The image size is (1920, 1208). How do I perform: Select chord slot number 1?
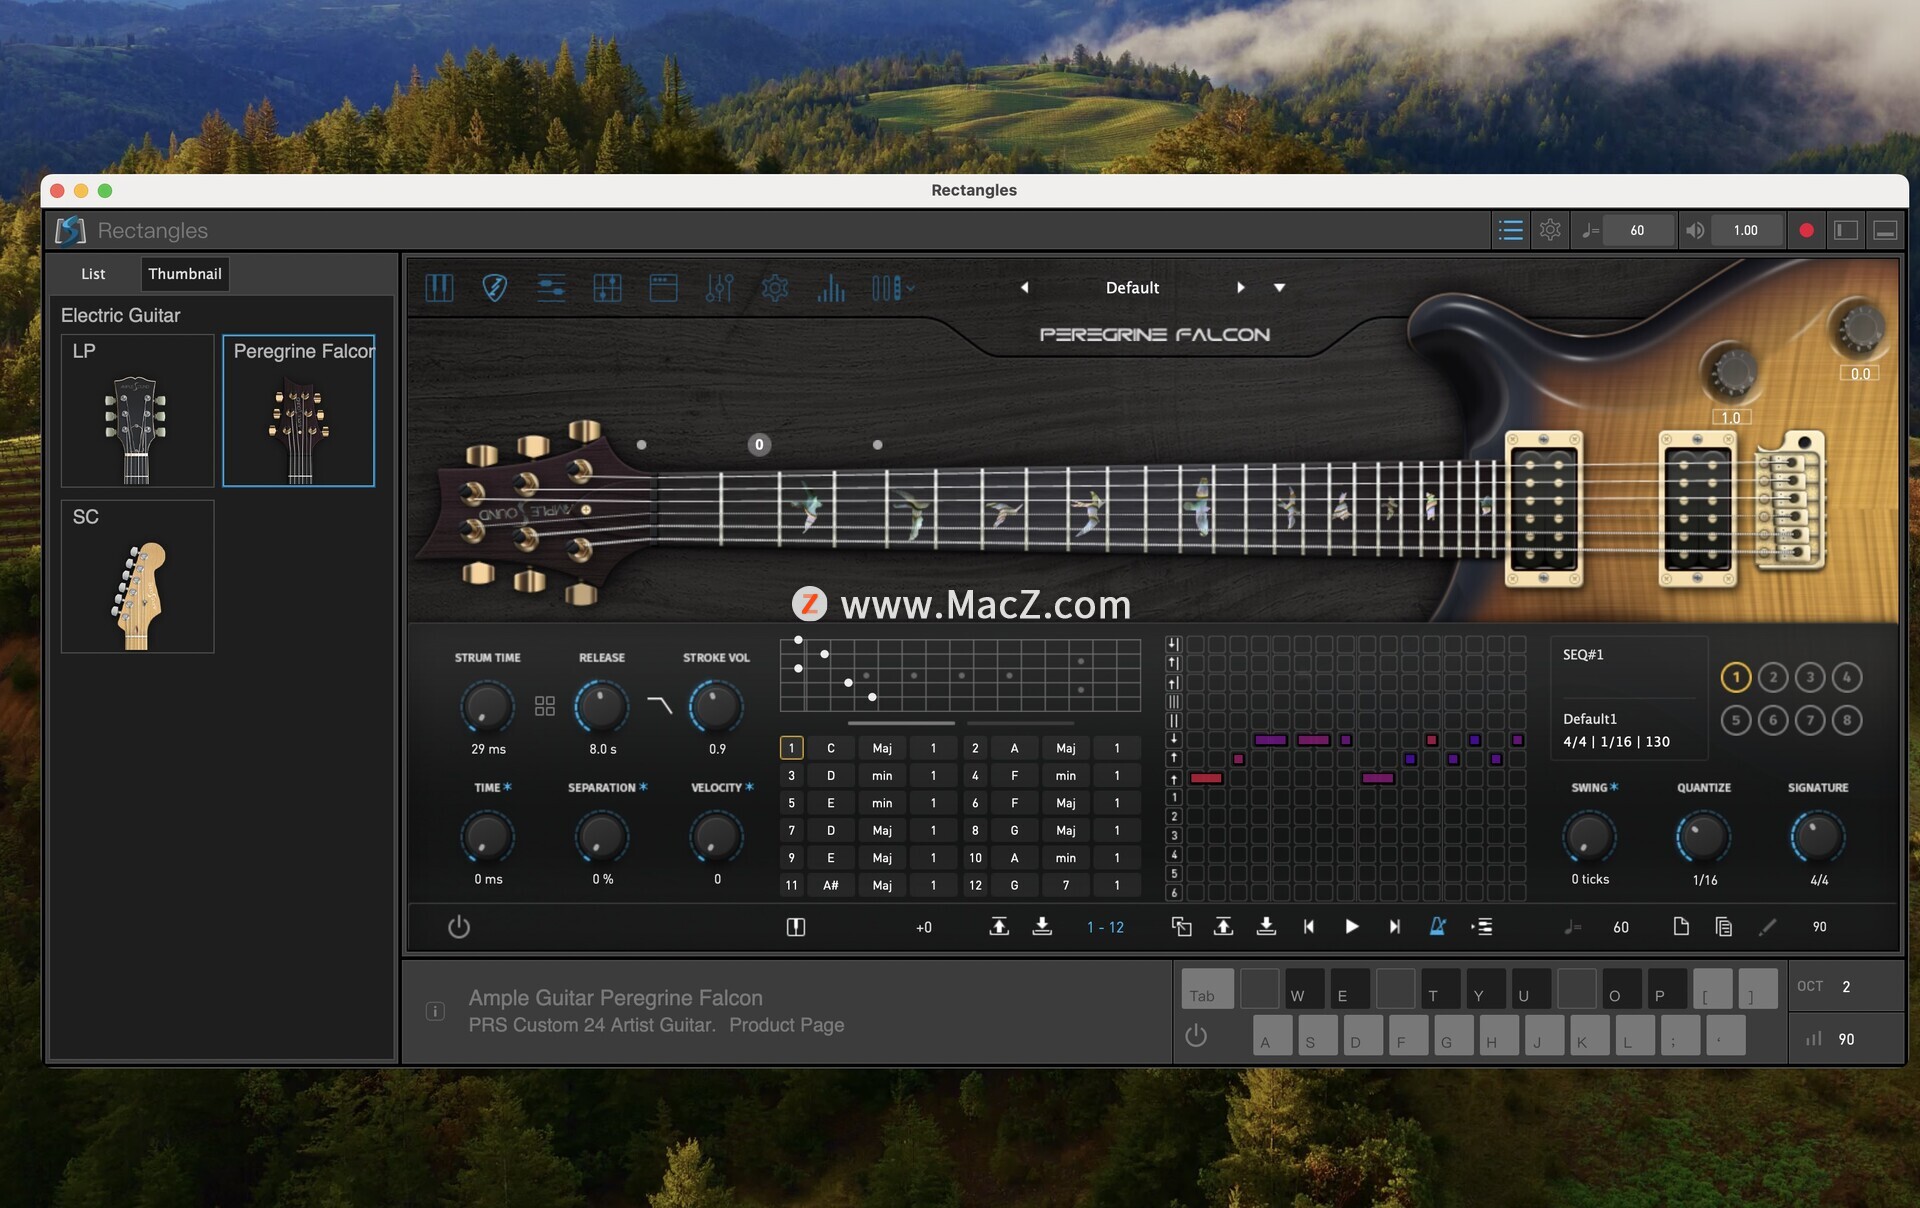tap(791, 748)
